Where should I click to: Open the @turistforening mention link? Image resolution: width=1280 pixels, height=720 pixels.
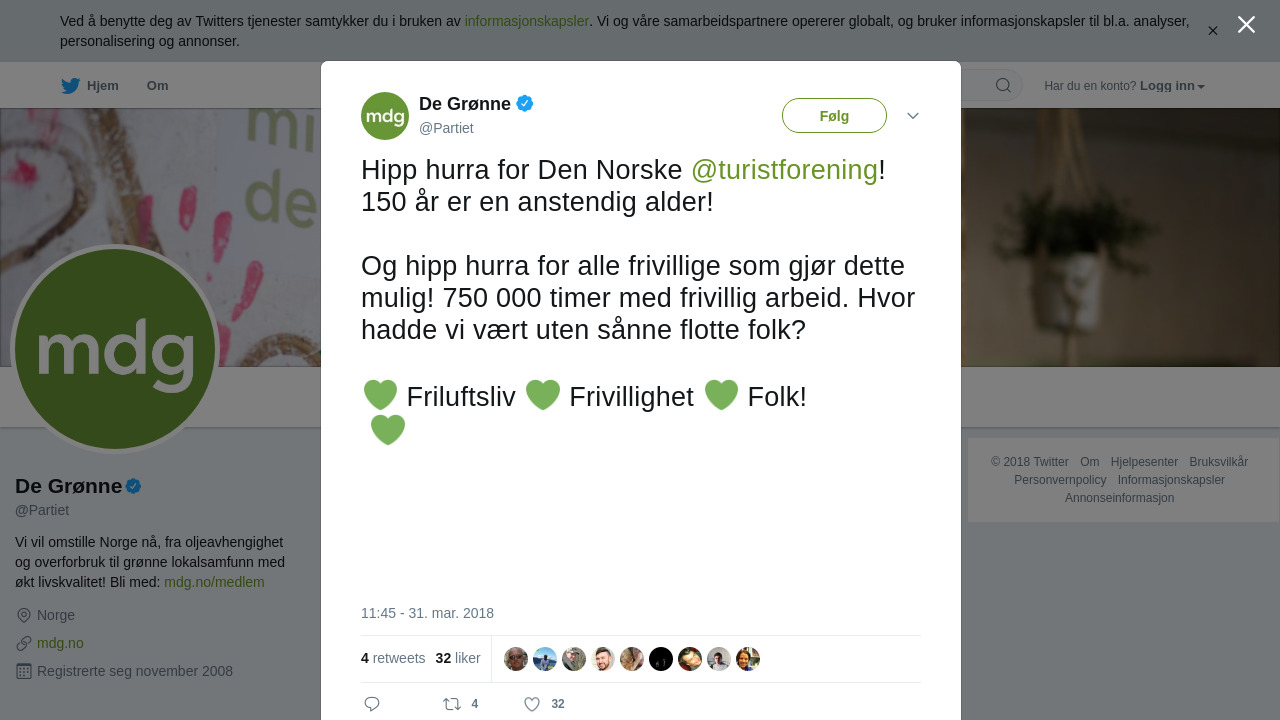pyautogui.click(x=784, y=170)
